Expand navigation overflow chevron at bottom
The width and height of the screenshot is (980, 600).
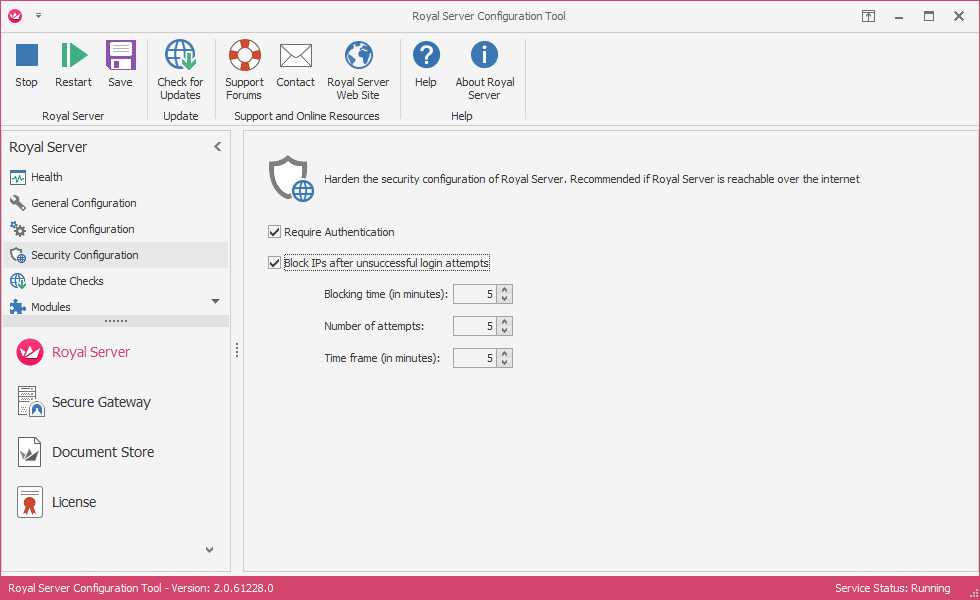(209, 550)
